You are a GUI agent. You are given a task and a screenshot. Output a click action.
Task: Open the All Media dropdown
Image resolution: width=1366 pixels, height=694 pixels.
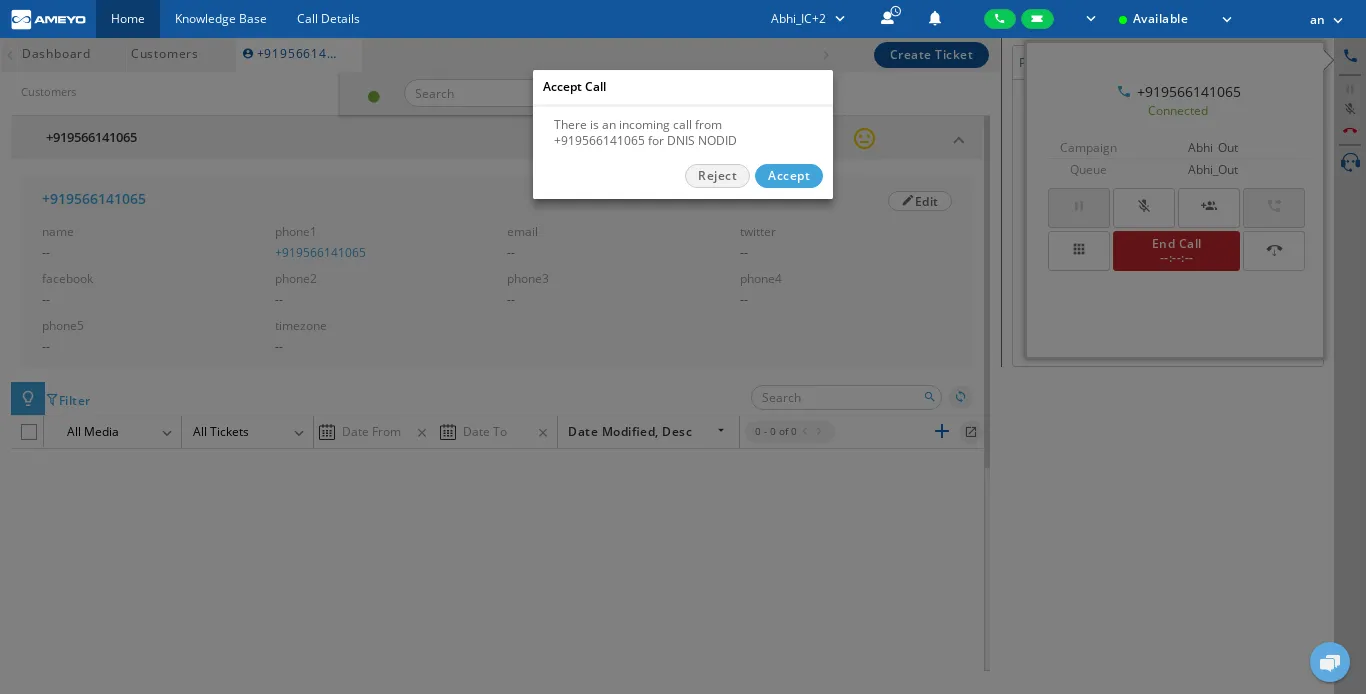[x=118, y=432]
